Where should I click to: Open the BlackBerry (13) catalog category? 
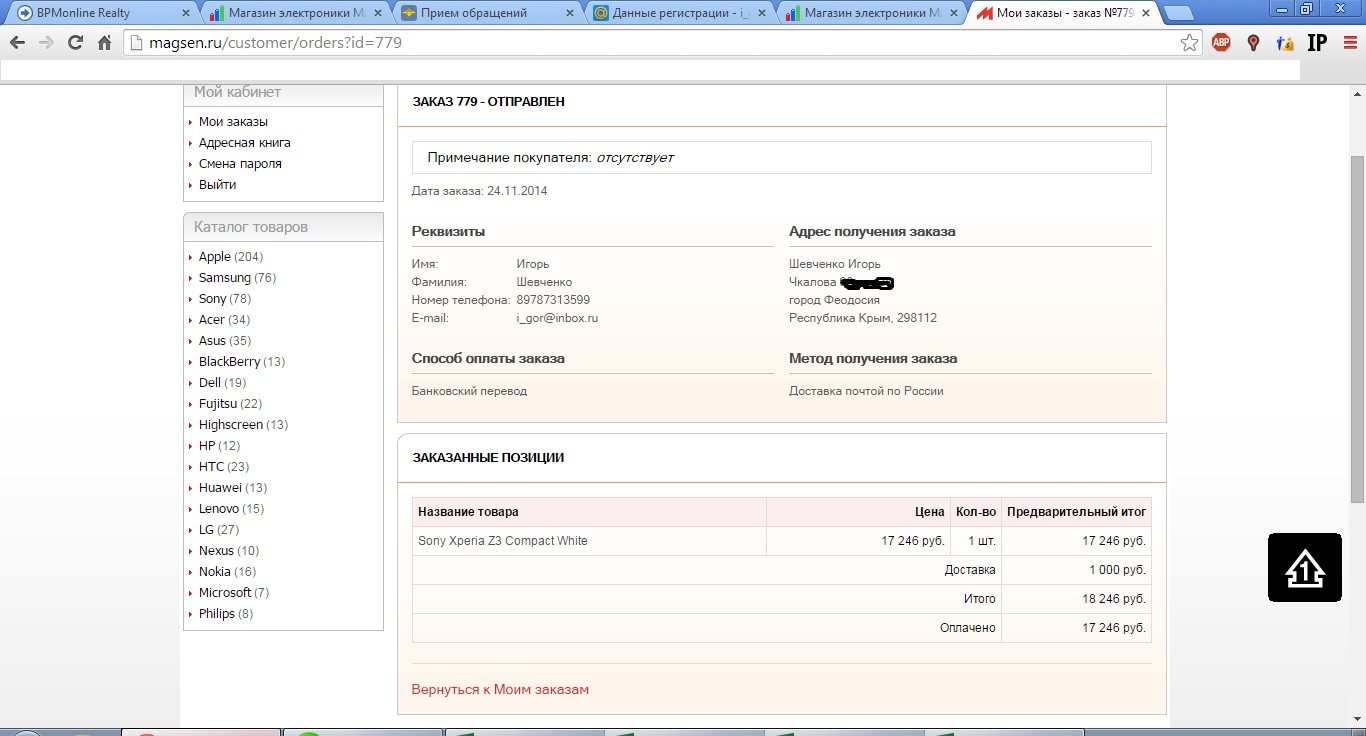coord(242,362)
